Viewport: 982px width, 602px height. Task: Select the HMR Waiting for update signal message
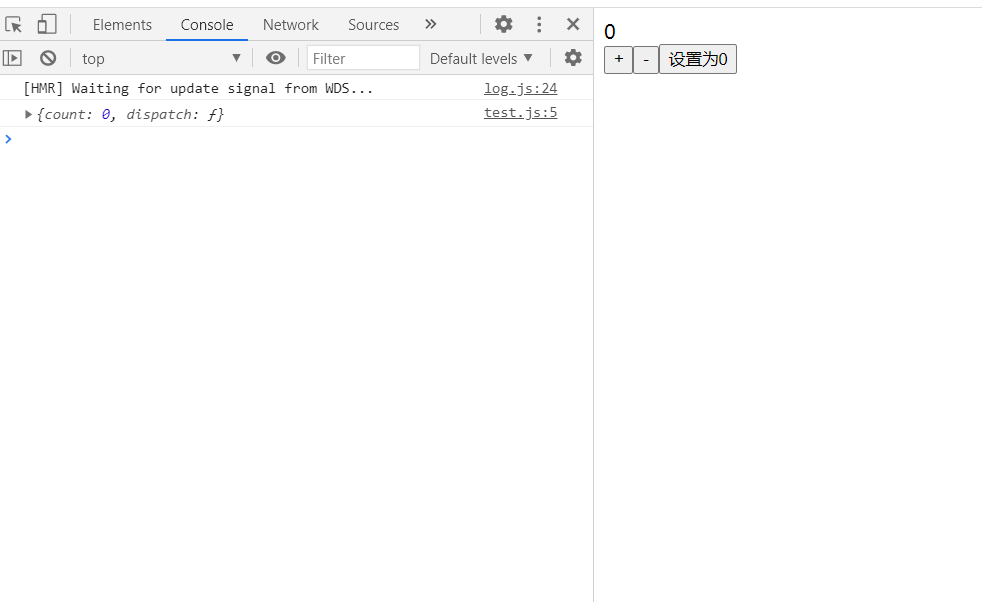point(198,88)
